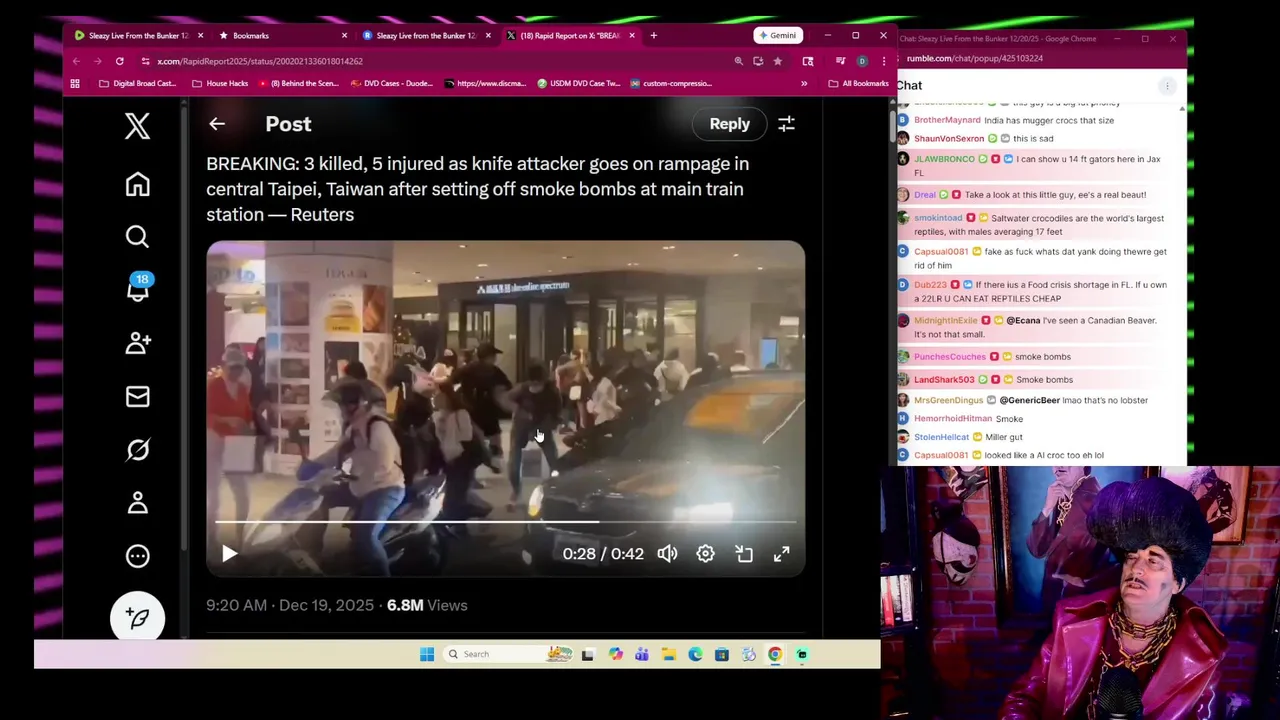Viewport: 1280px width, 720px height.
Task: Click the 9:20 AM Dec 19, 2025 timestamp
Action: point(290,605)
